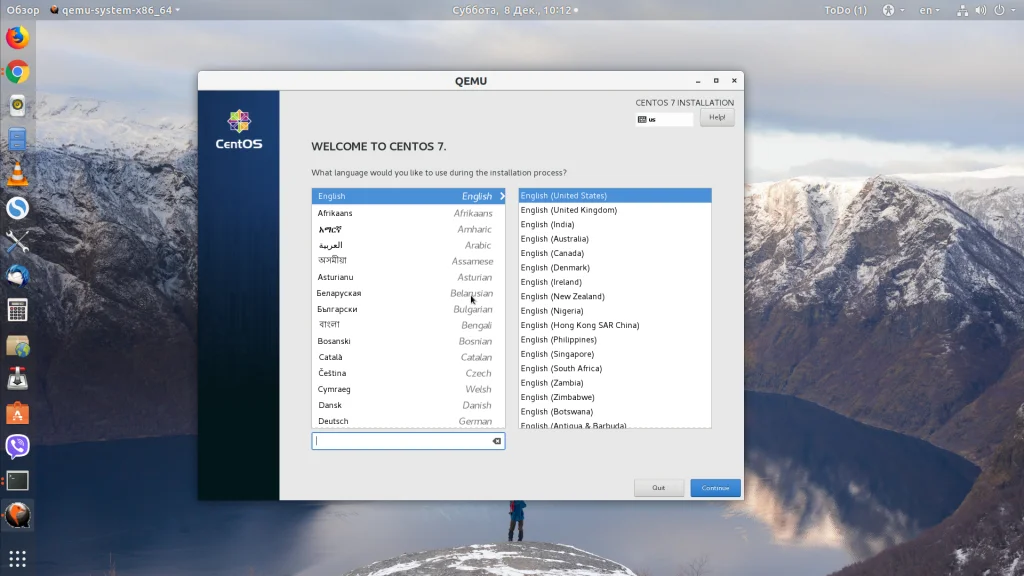Launch VLC media player from dock
This screenshot has width=1024, height=576.
[x=18, y=174]
